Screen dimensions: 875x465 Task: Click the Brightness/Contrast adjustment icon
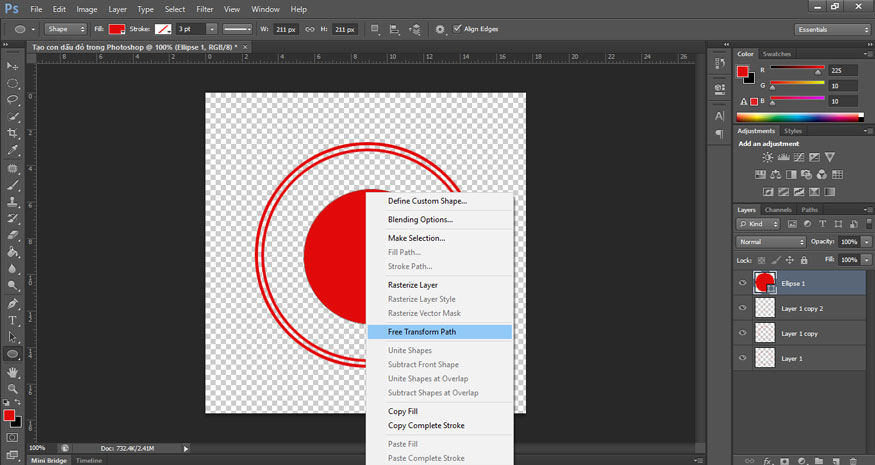click(x=767, y=157)
